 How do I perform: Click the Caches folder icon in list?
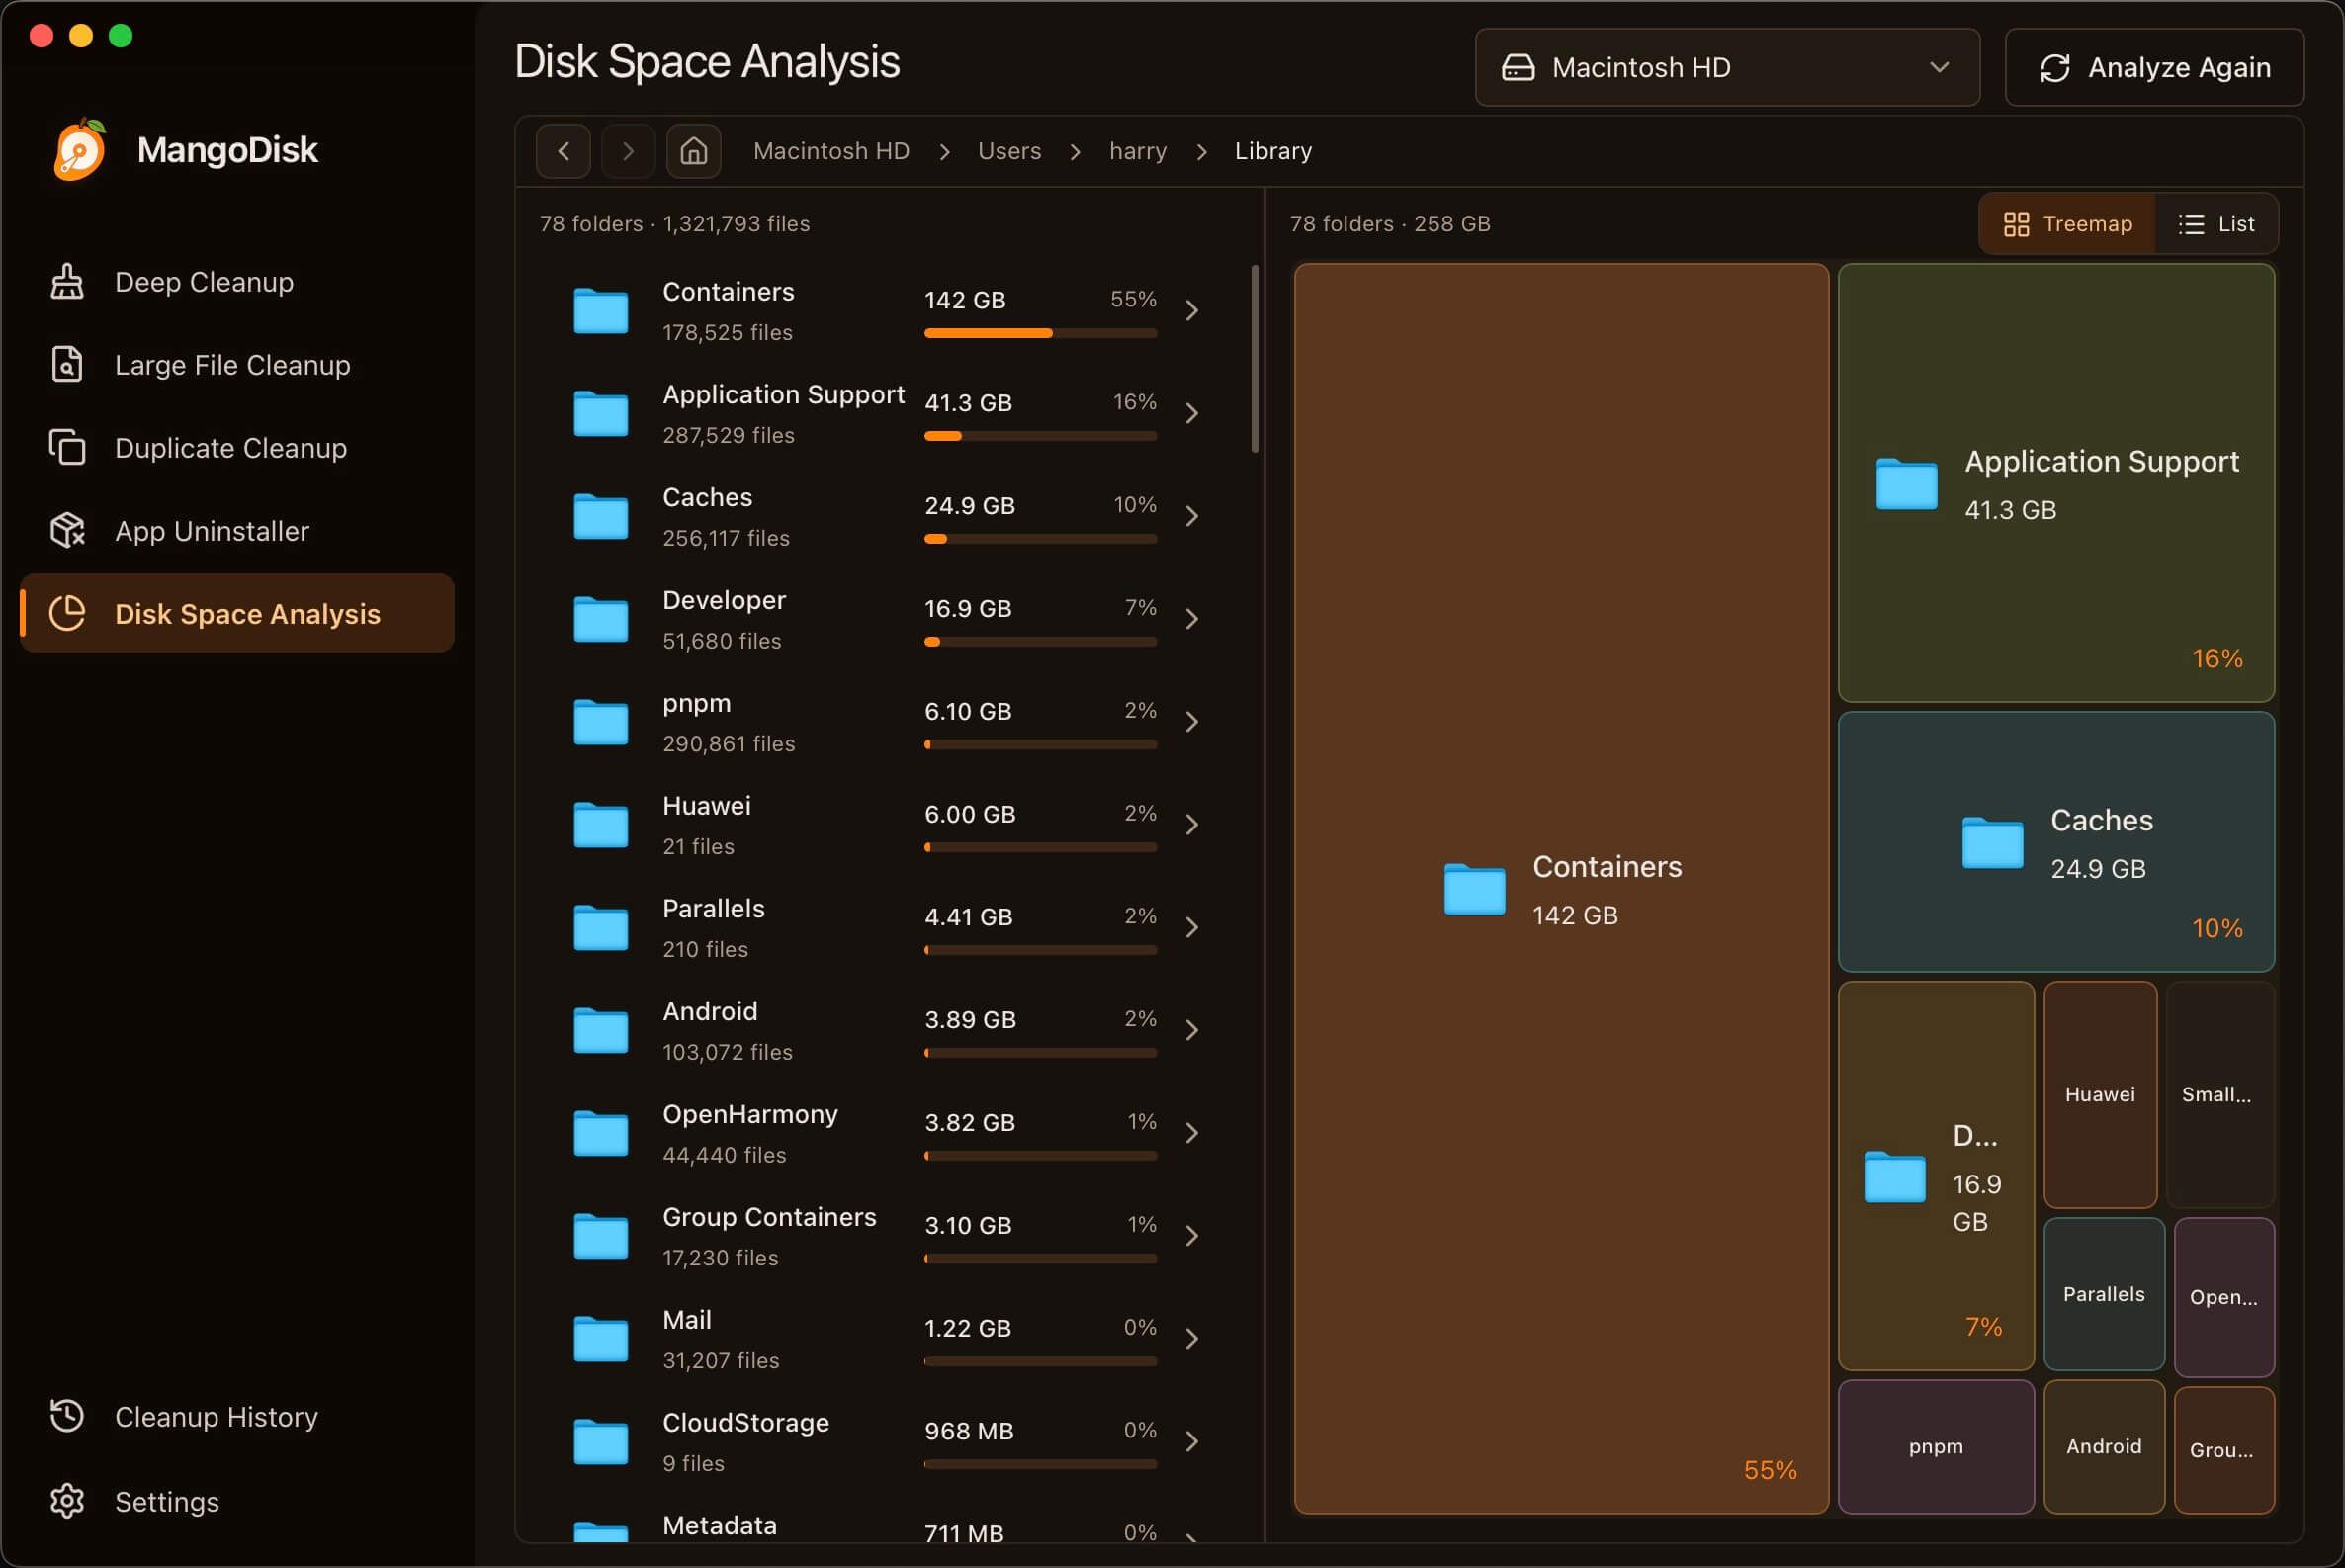coord(601,517)
